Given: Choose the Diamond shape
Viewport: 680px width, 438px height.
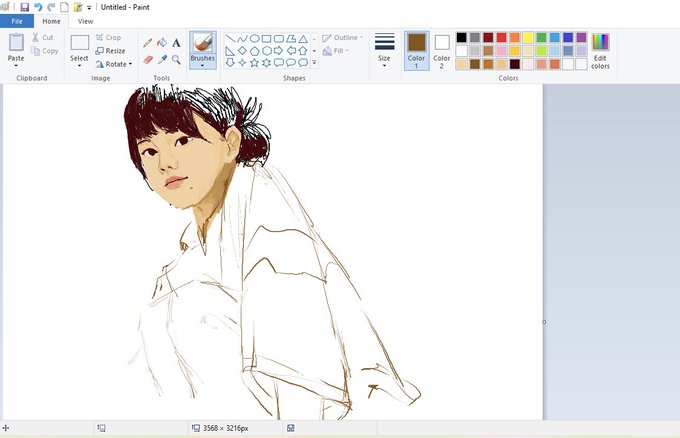Looking at the screenshot, I should tap(242, 51).
